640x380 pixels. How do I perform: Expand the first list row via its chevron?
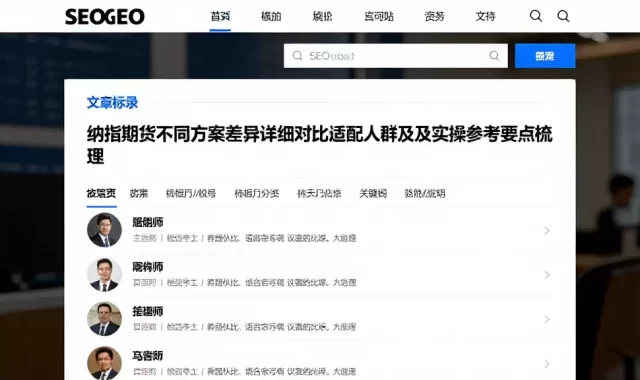tap(547, 231)
